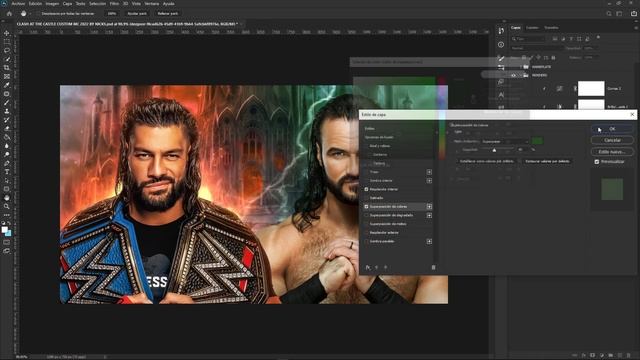The height and width of the screenshot is (360, 640).
Task: Enable Sombra paralela checkbox
Action: 366,241
